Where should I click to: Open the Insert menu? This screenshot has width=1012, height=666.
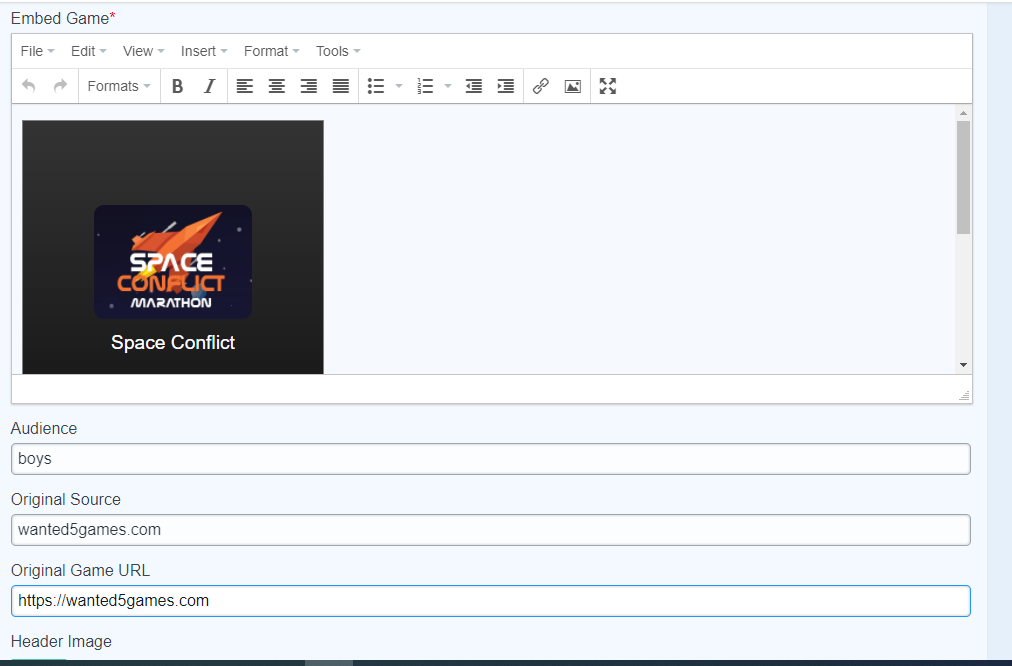tap(204, 51)
